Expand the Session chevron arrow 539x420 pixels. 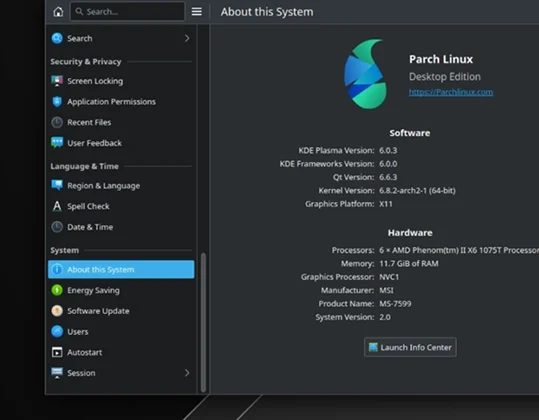pyautogui.click(x=187, y=373)
